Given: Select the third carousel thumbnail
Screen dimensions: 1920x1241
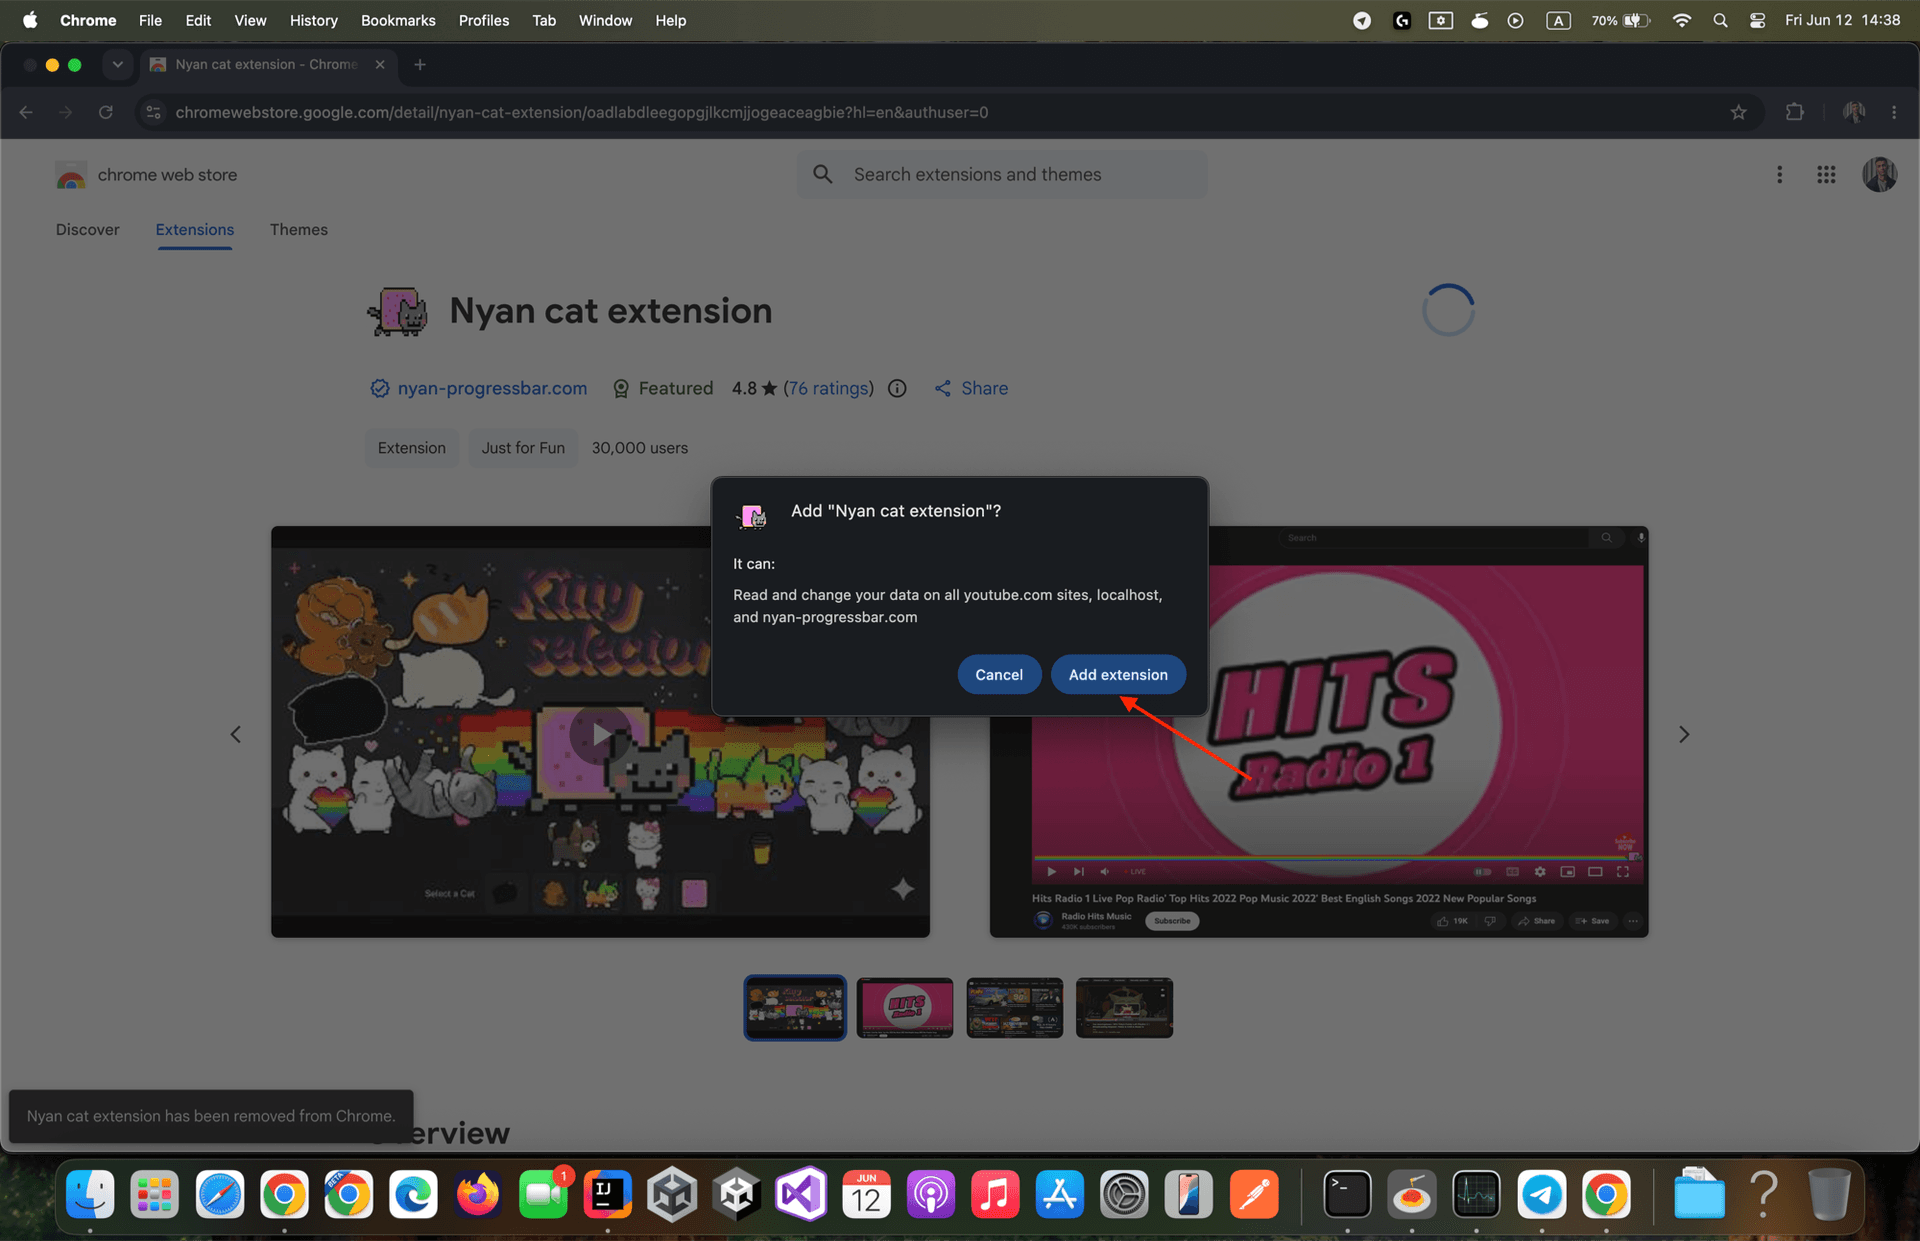Looking at the screenshot, I should point(1015,1008).
